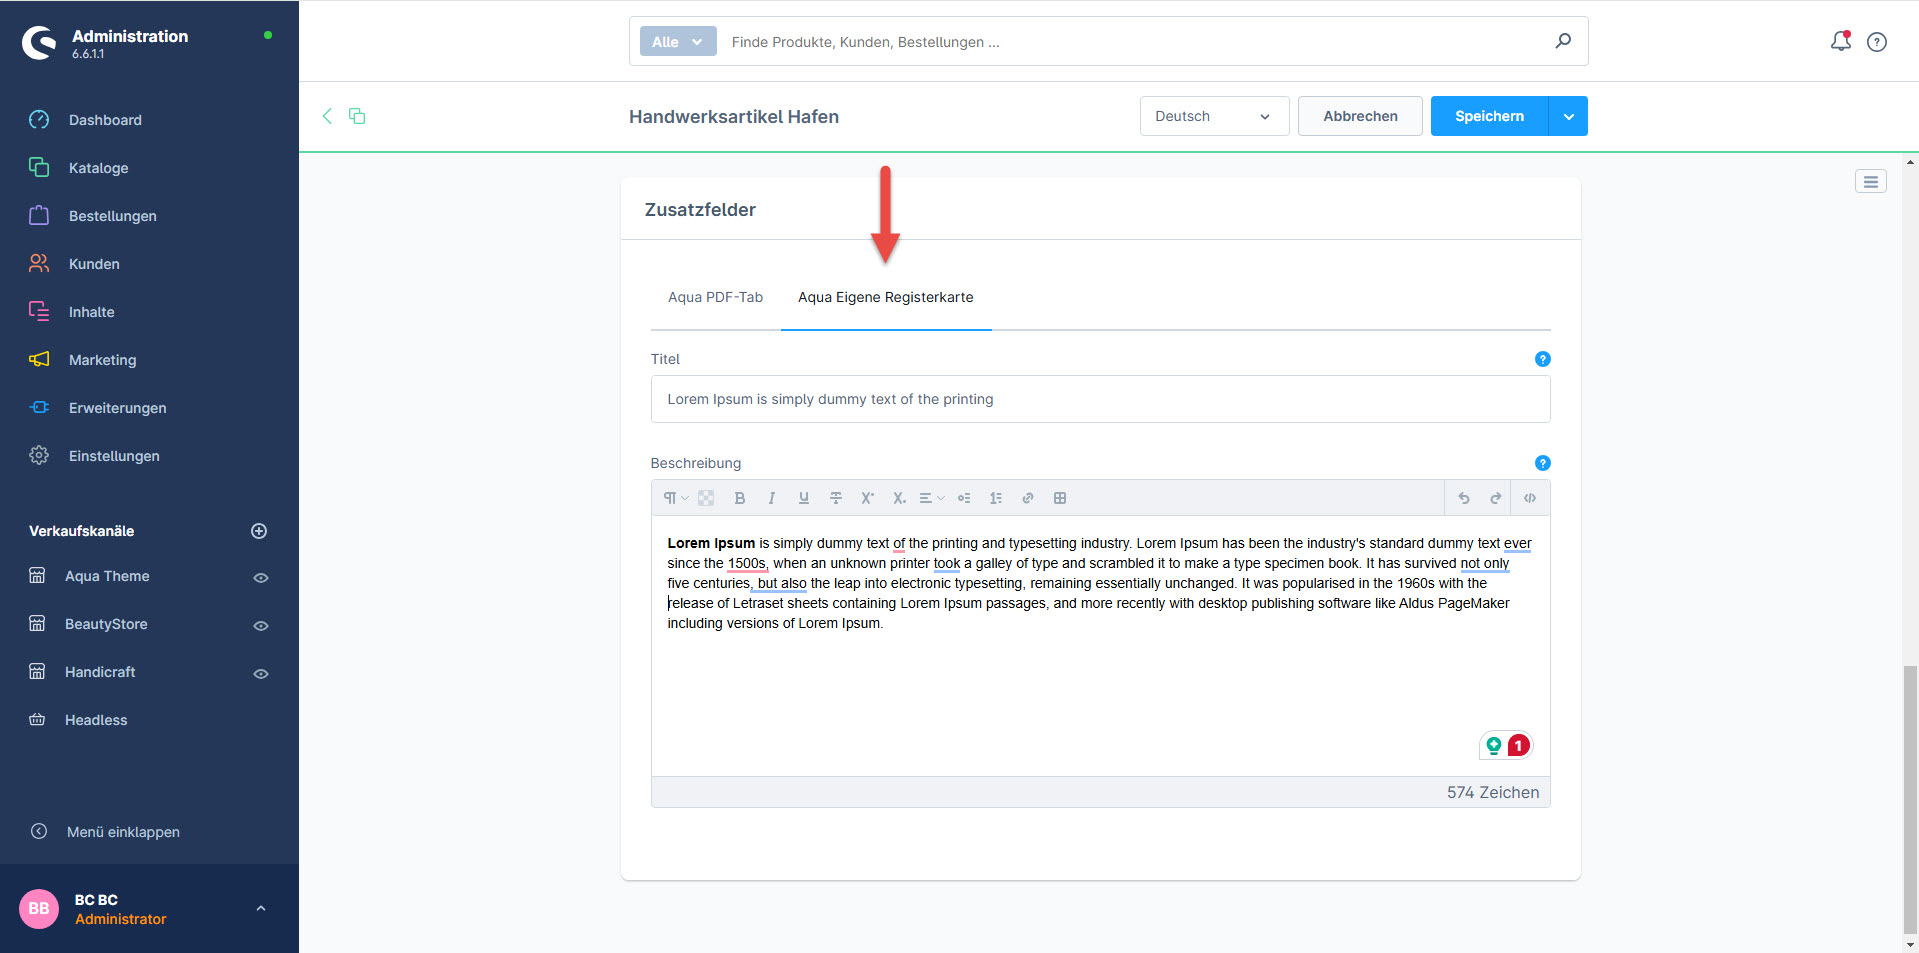
Task: Open the notifications bell
Action: click(x=1840, y=41)
